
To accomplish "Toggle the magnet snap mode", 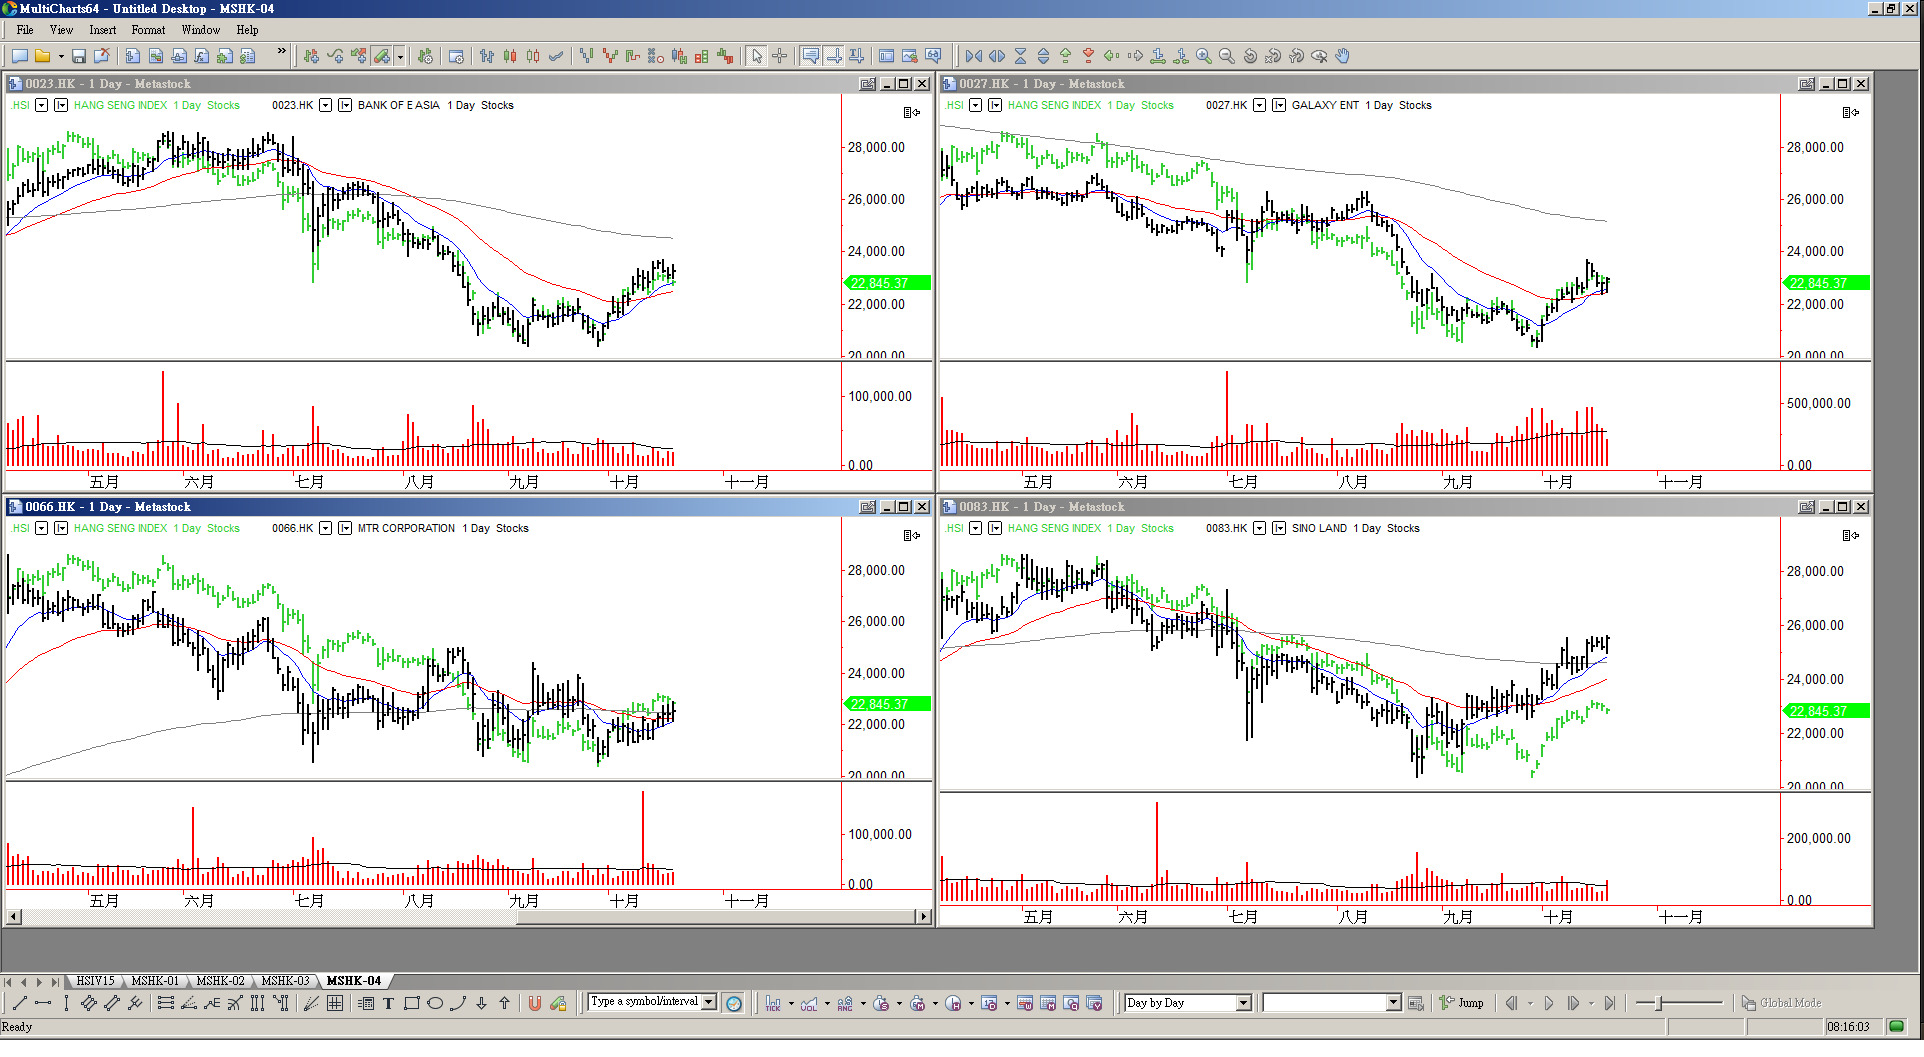I will [535, 1003].
